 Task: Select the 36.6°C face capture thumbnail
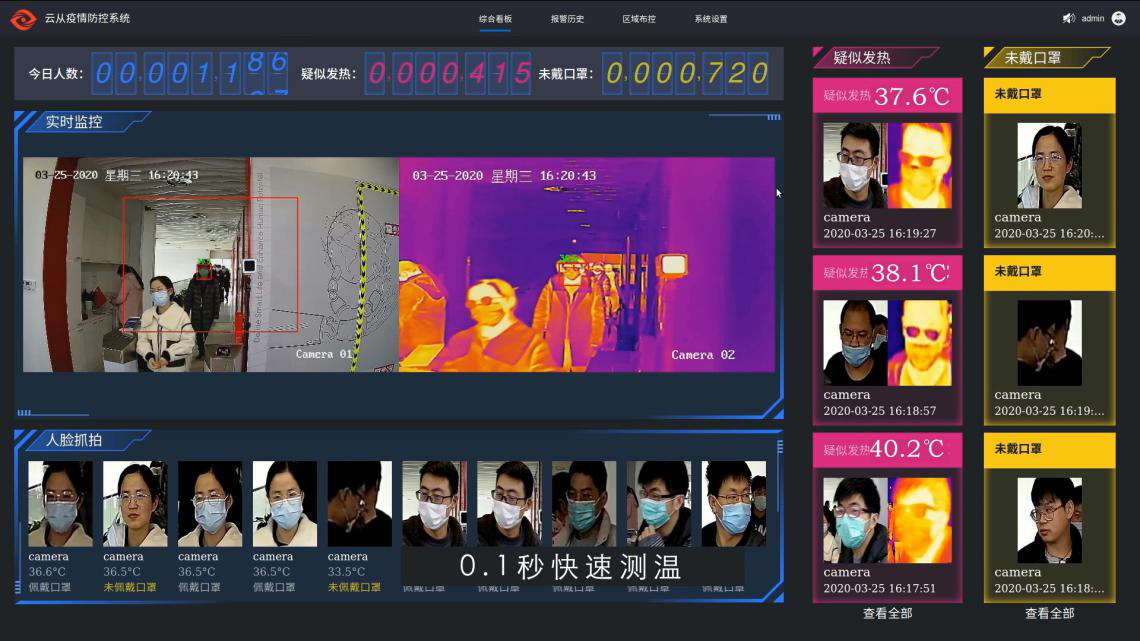point(60,504)
